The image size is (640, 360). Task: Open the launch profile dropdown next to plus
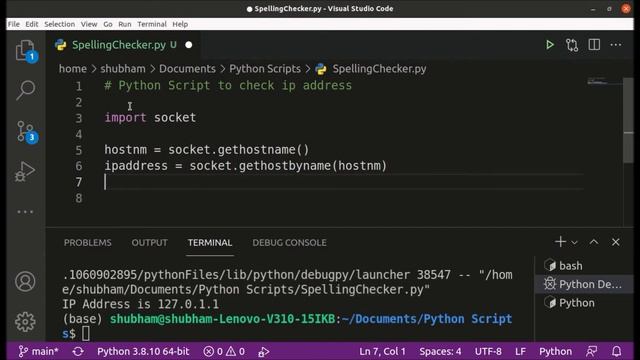[574, 242]
